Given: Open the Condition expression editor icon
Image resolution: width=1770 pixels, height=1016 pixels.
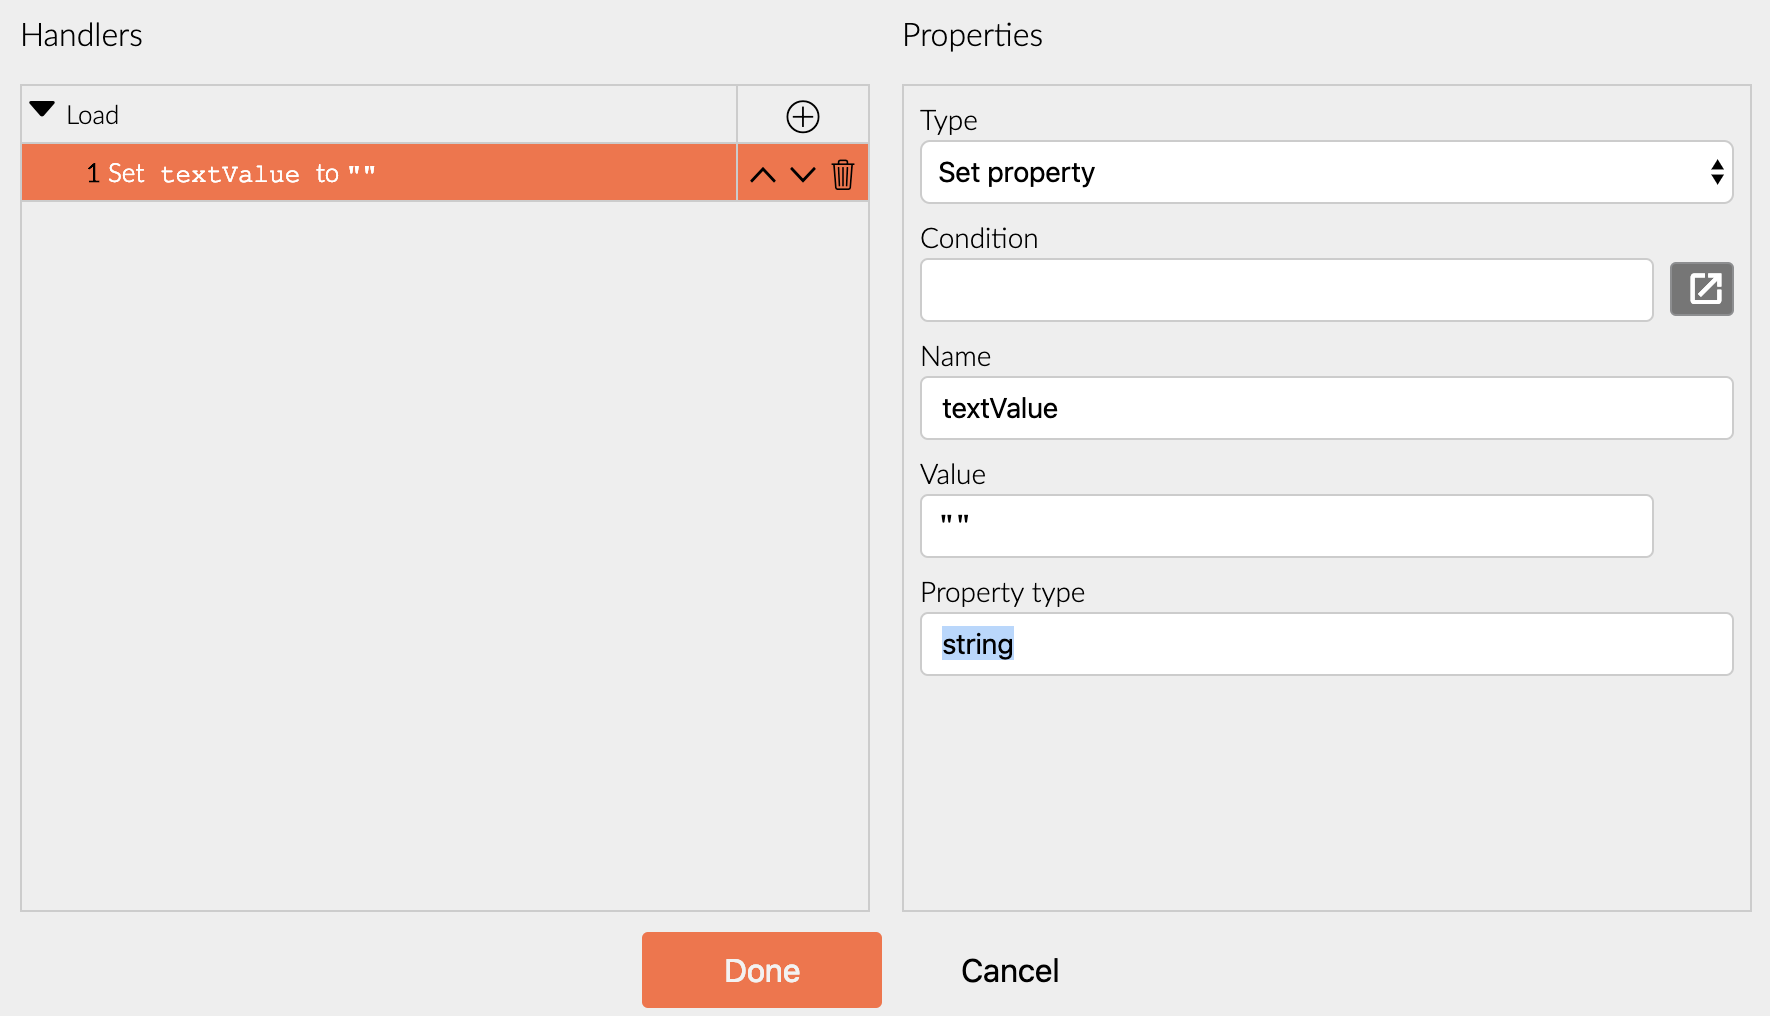Looking at the screenshot, I should [x=1701, y=289].
